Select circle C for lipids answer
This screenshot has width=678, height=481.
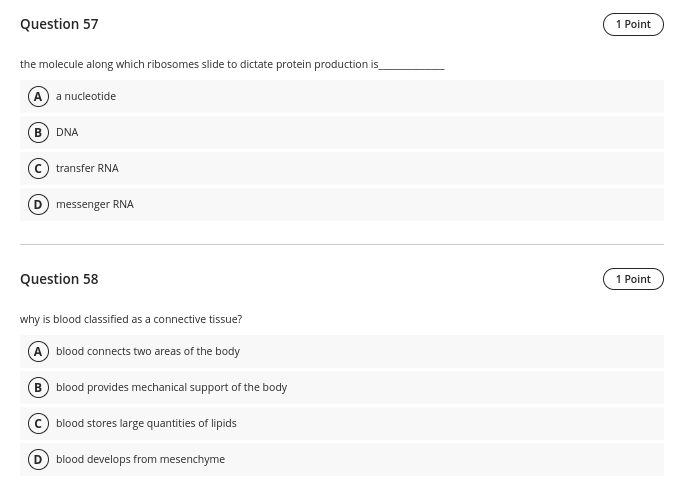(x=38, y=424)
